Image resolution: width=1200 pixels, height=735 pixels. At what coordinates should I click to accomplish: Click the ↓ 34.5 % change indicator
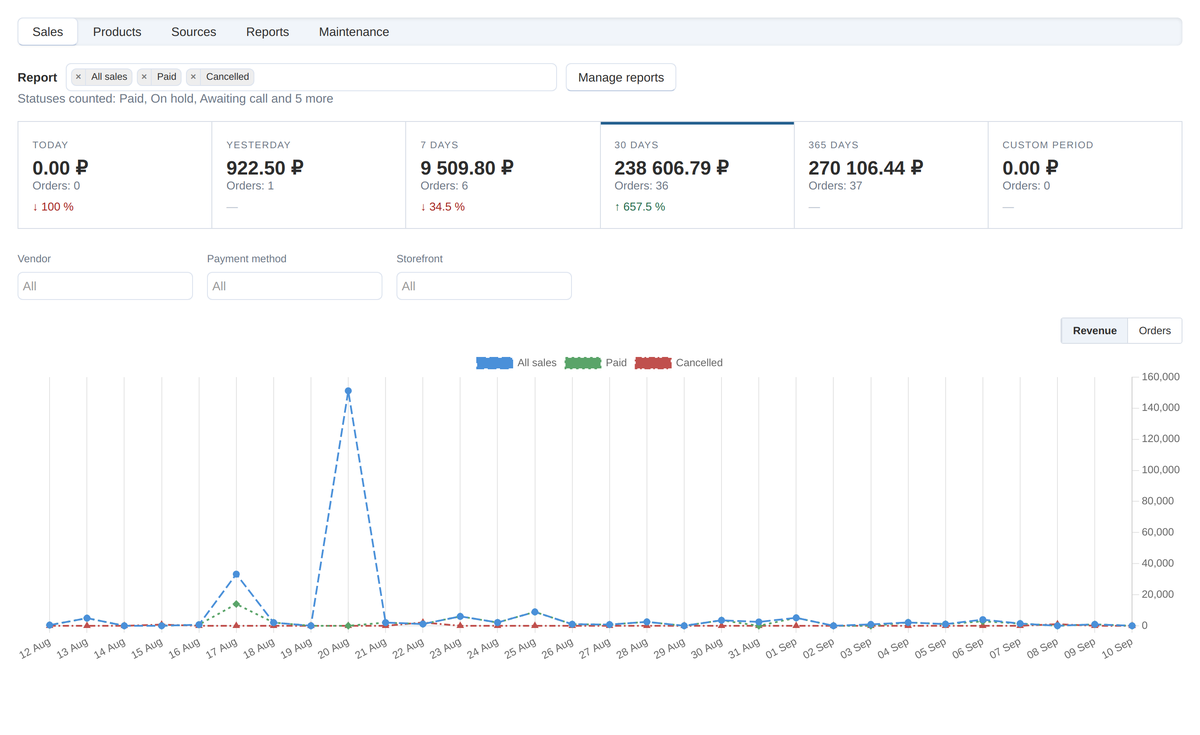(443, 207)
